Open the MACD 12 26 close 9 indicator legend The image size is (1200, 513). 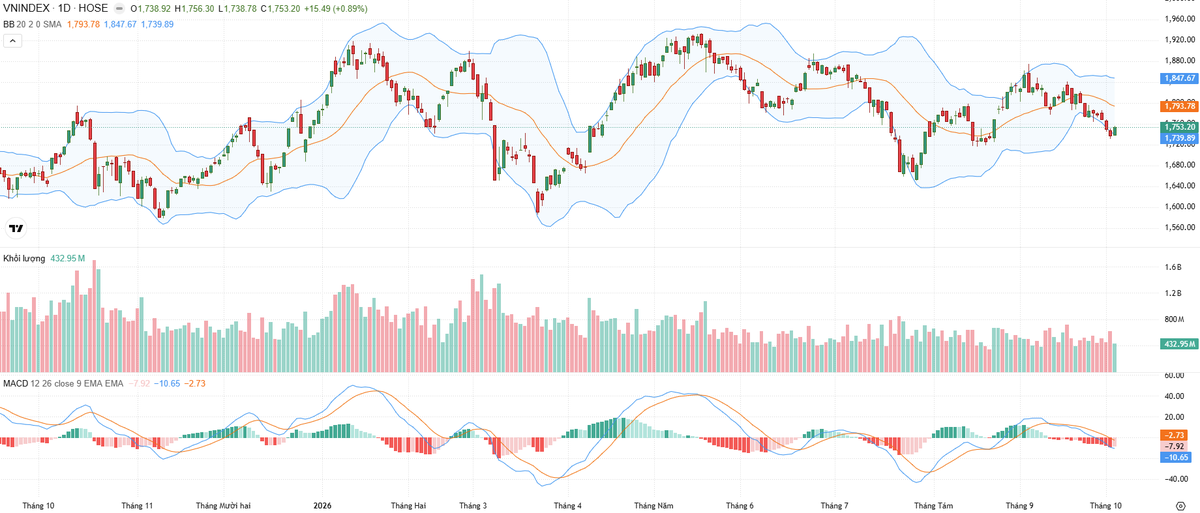pyautogui.click(x=62, y=383)
